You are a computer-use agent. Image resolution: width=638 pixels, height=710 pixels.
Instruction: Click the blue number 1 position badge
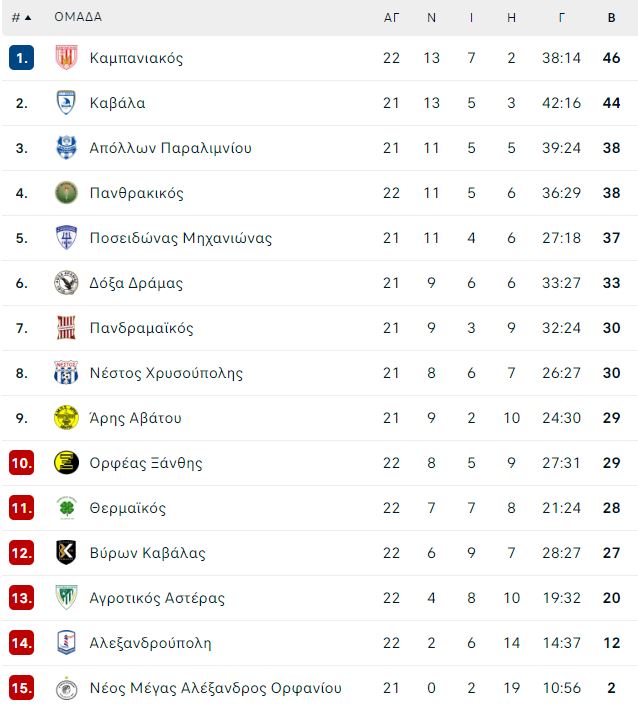click(x=21, y=58)
